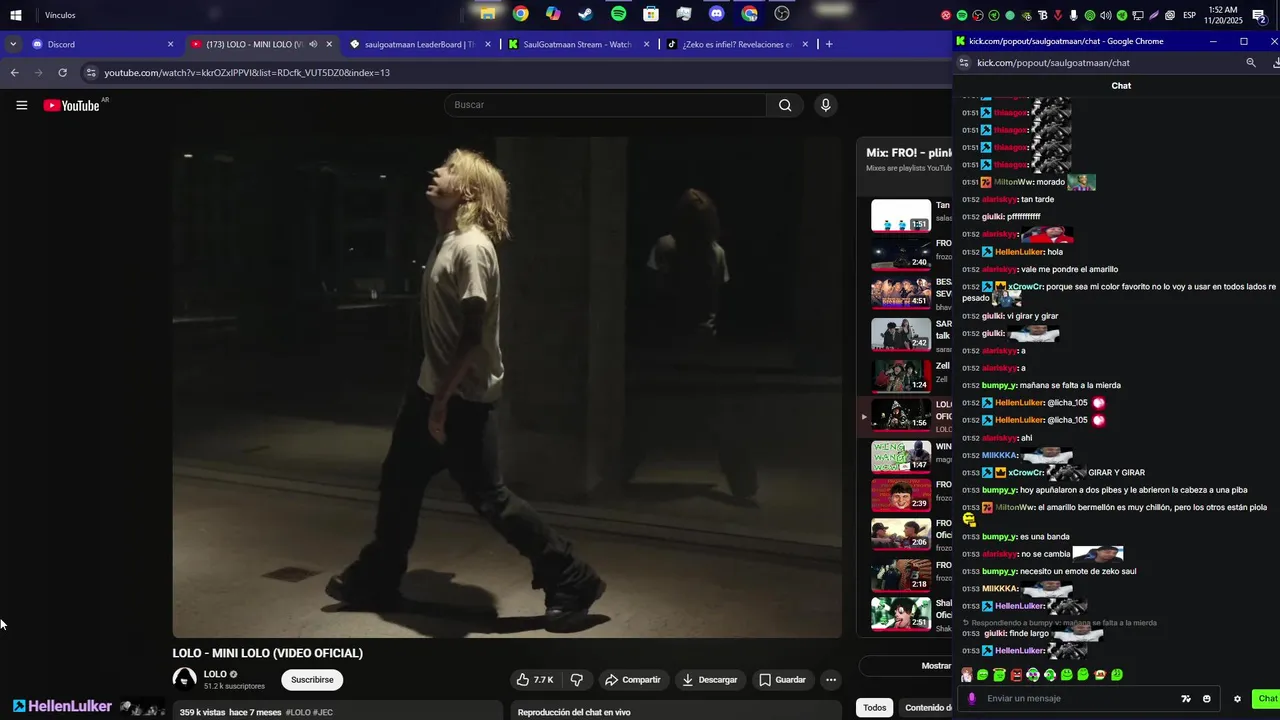Click MiltonWw username in 'morado' chat message

1013,182
